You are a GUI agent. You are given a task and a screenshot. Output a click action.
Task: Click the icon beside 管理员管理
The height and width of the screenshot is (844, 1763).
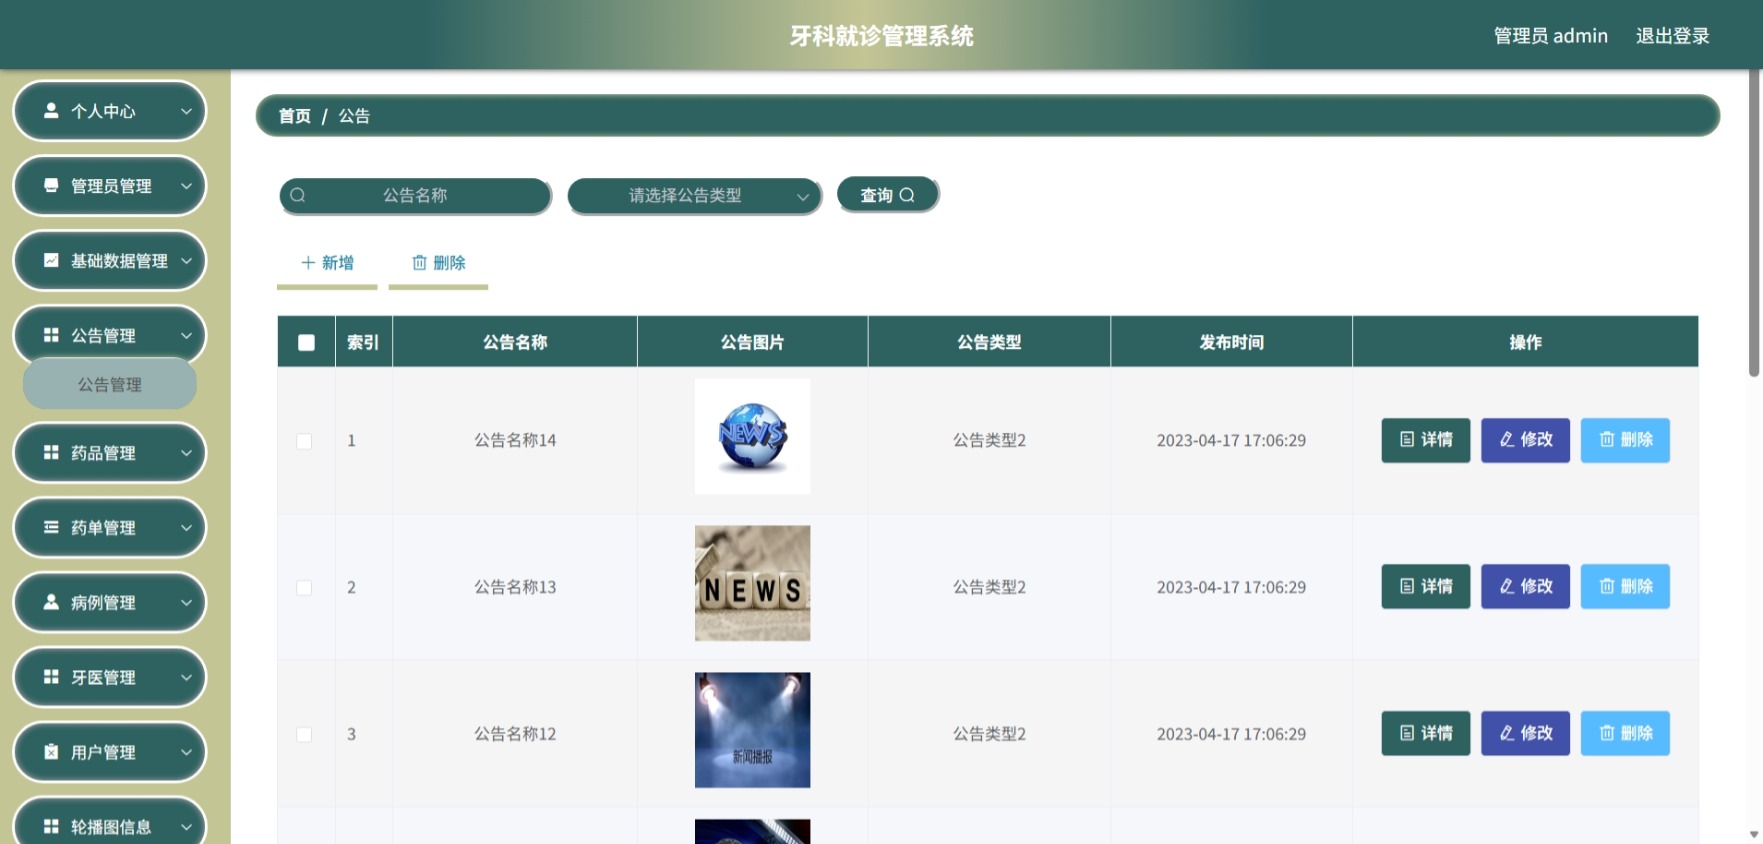pyautogui.click(x=51, y=185)
